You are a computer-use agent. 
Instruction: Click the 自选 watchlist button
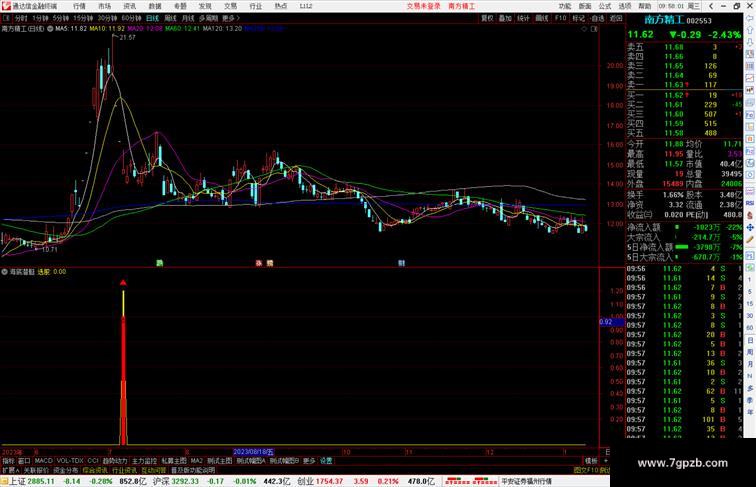coord(597,18)
